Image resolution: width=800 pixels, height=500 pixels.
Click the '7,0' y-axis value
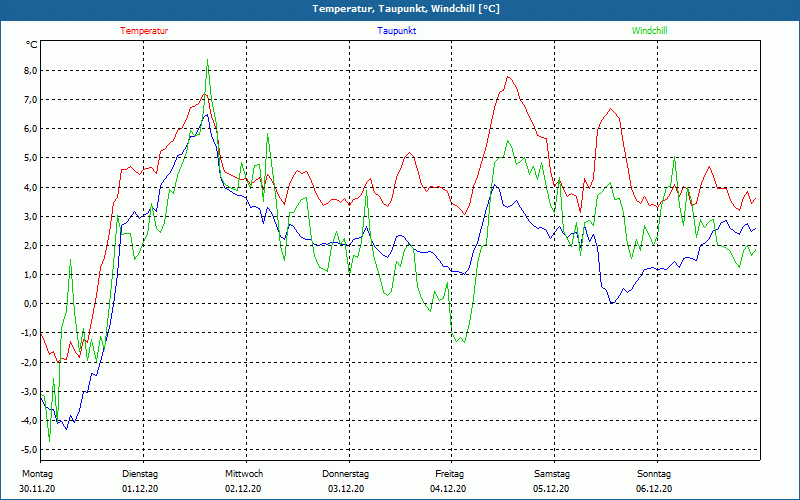click(31, 99)
